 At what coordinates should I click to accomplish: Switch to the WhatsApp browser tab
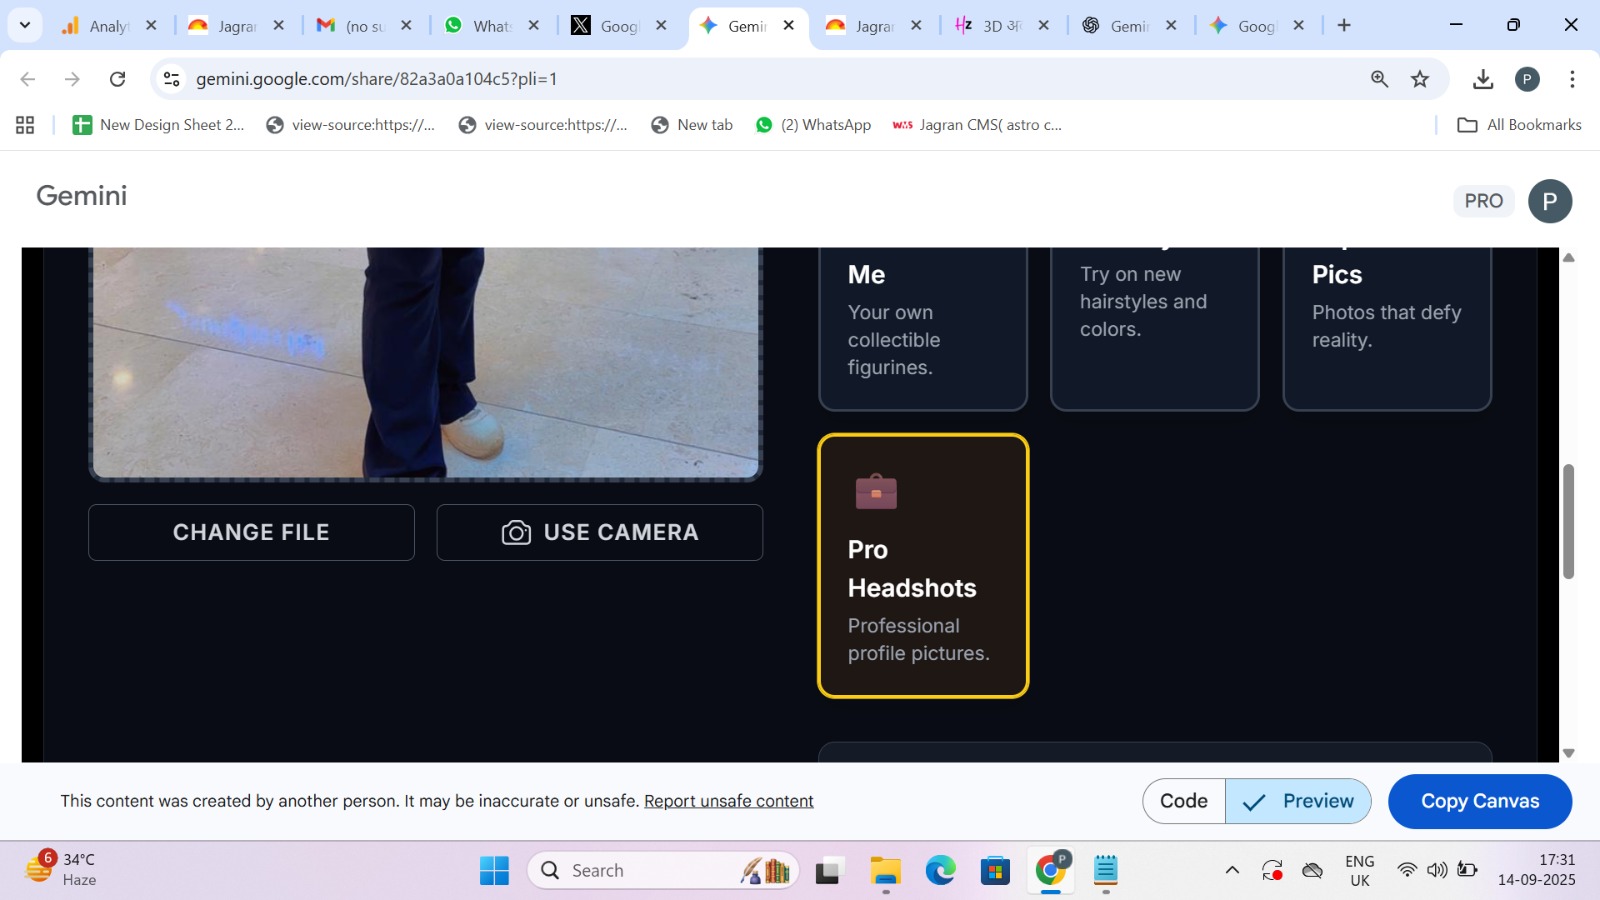(x=483, y=26)
